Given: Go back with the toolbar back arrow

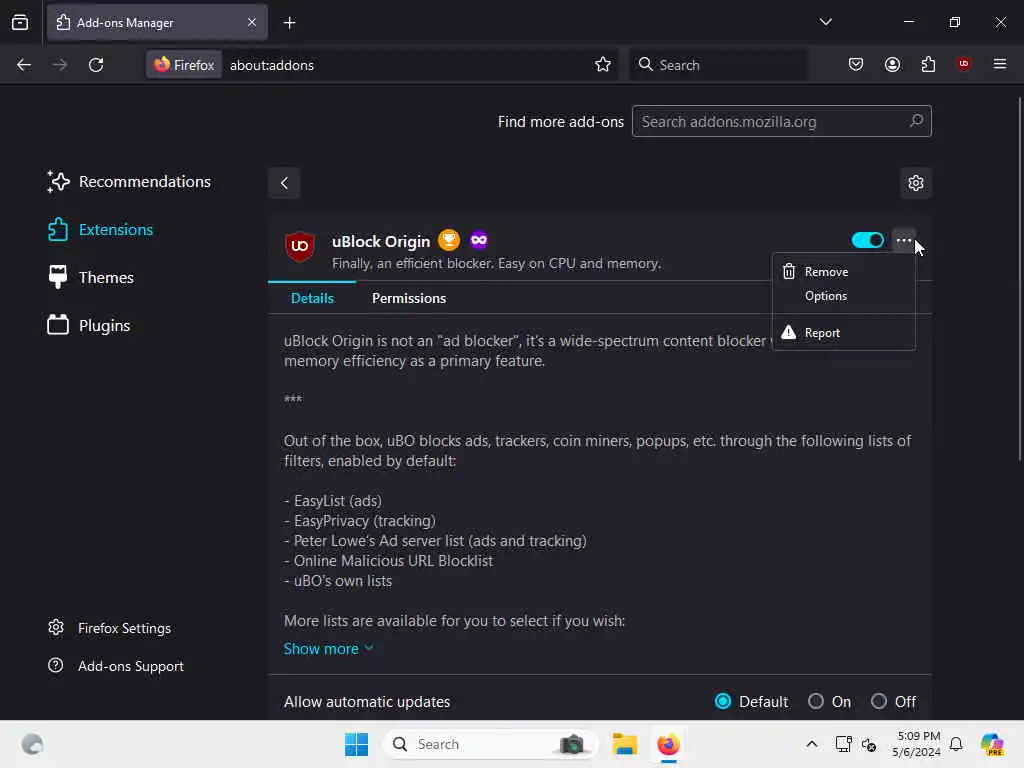Looking at the screenshot, I should pyautogui.click(x=24, y=65).
